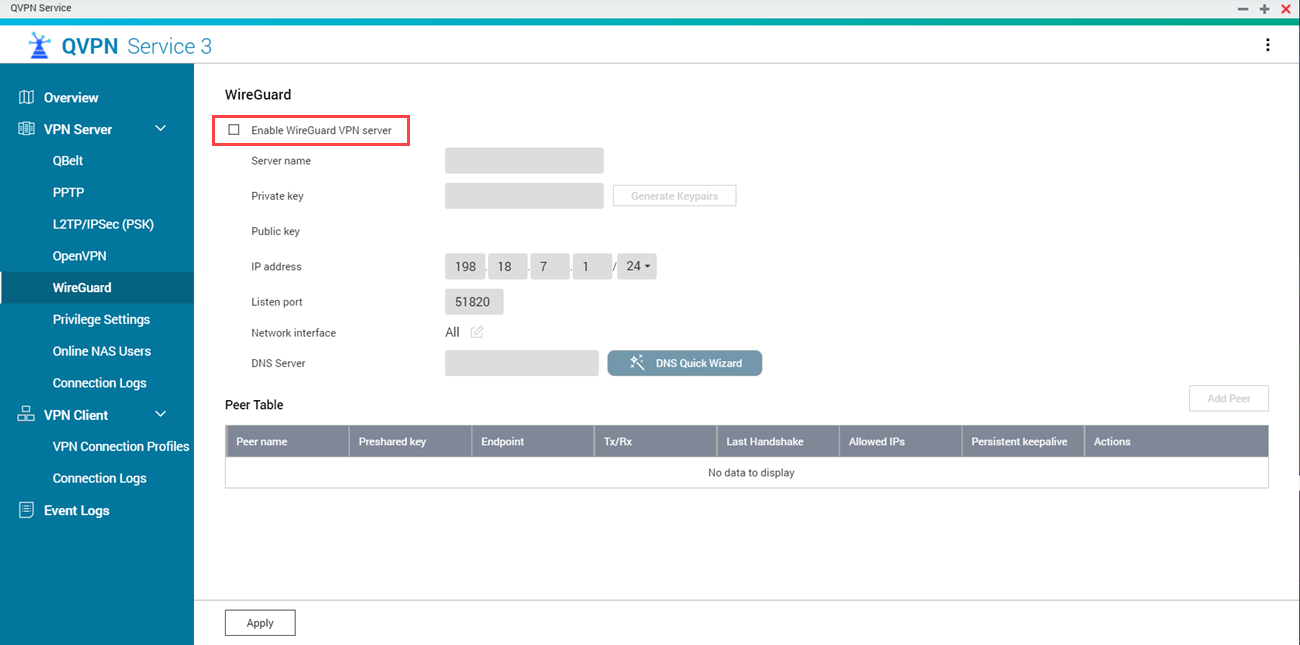Focus the Private key field
The height and width of the screenshot is (645, 1300).
[524, 196]
